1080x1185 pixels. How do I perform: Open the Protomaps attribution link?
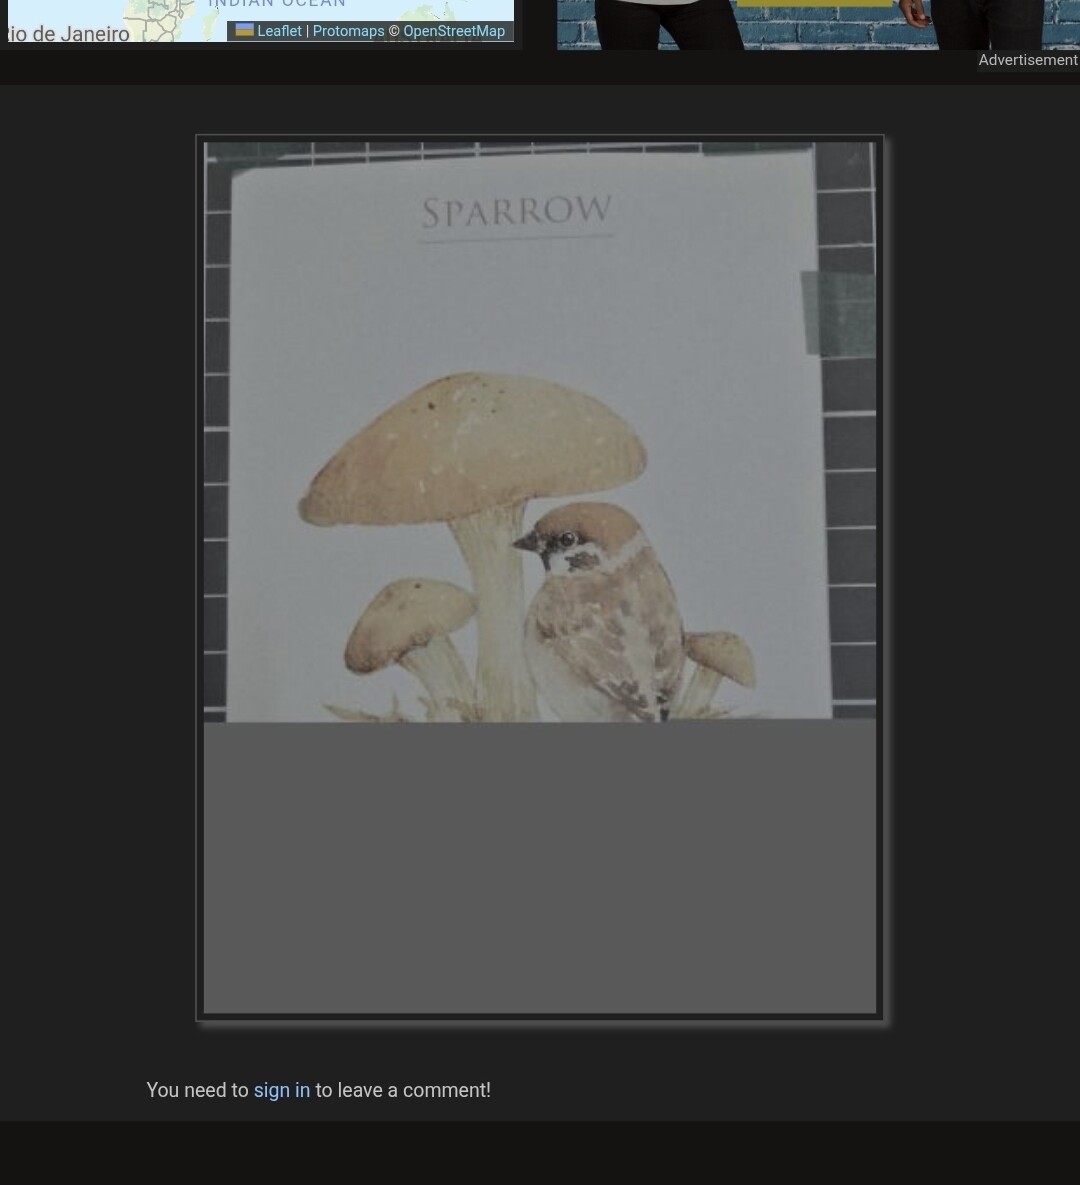[348, 31]
